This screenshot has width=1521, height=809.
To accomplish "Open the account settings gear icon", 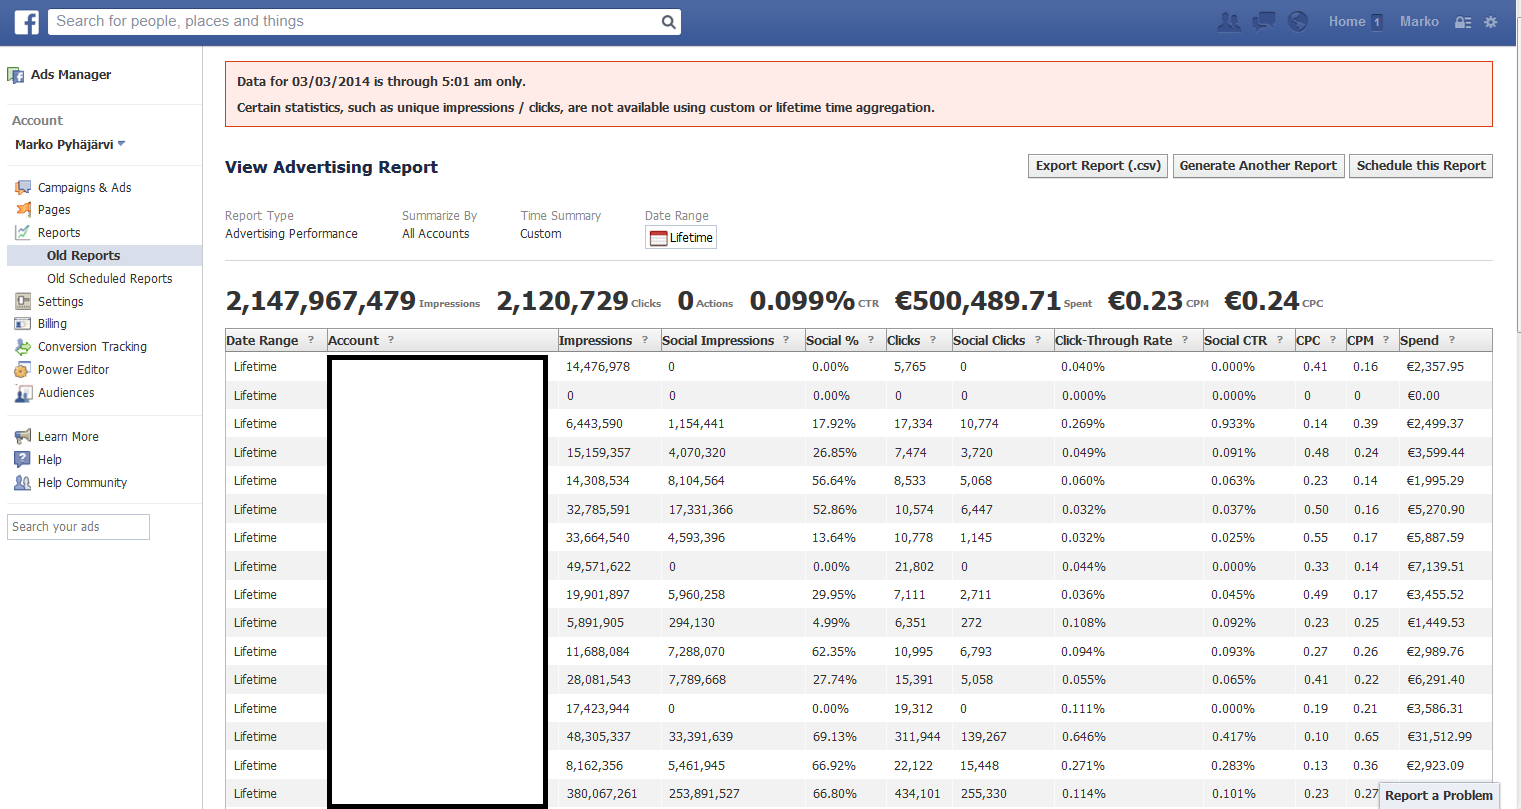I will [x=1490, y=22].
